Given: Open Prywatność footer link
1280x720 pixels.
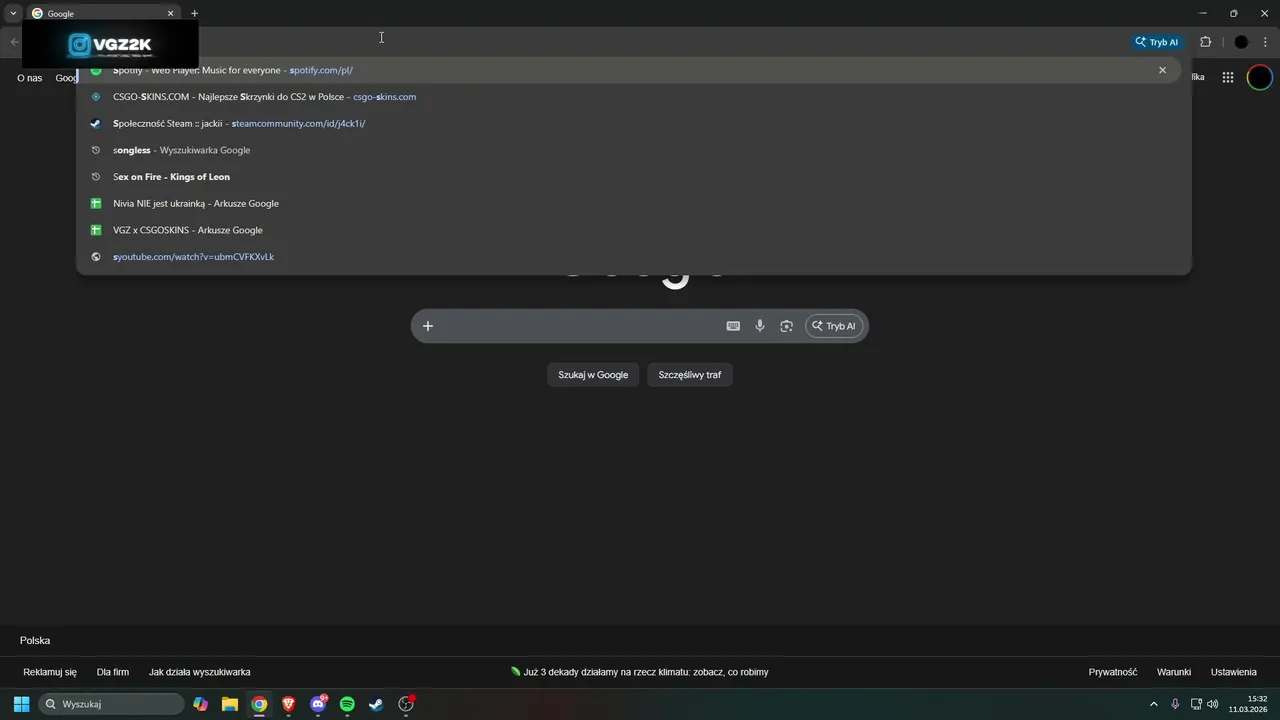Looking at the screenshot, I should (1113, 672).
